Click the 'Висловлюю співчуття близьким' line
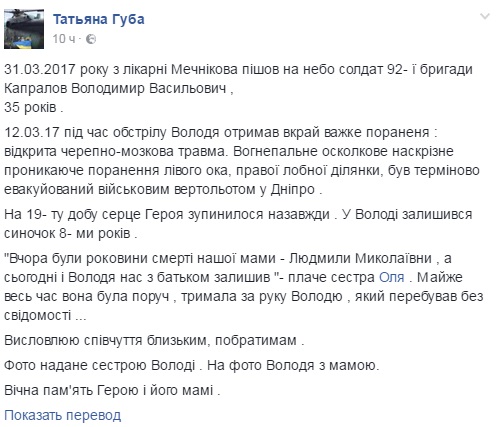The image size is (497, 427). tap(154, 340)
